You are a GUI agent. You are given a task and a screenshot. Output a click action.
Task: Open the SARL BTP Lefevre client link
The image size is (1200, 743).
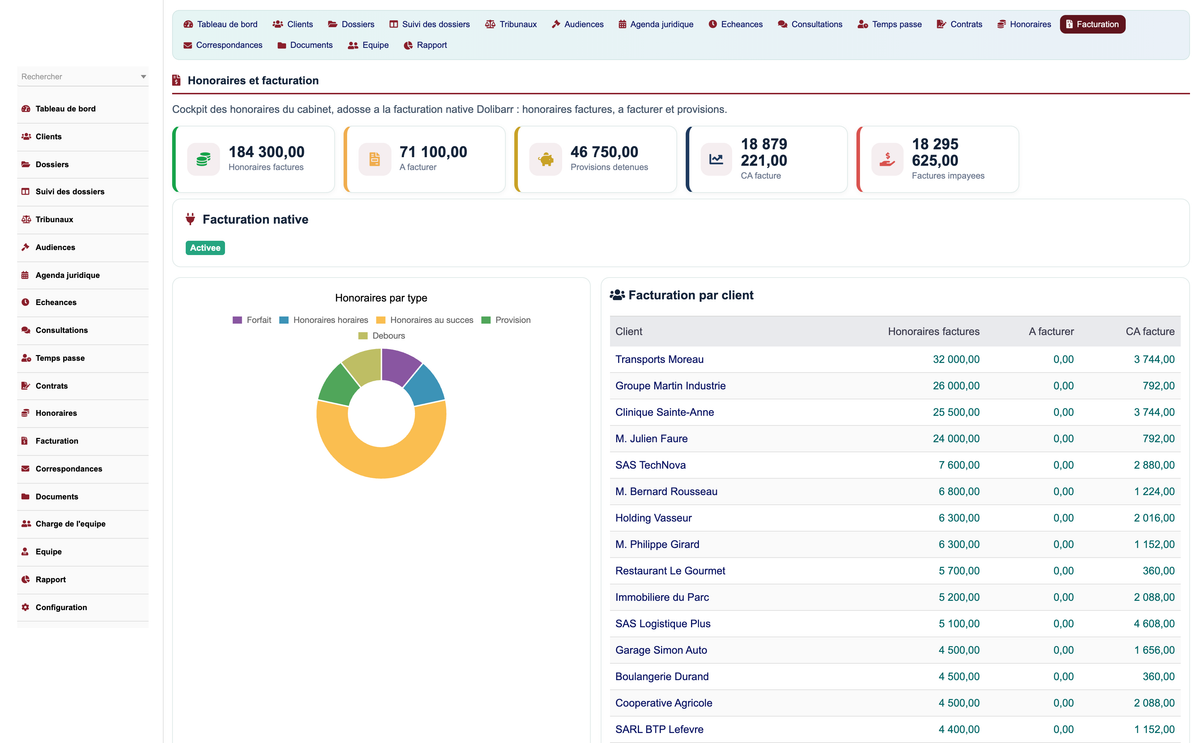pyautogui.click(x=659, y=729)
